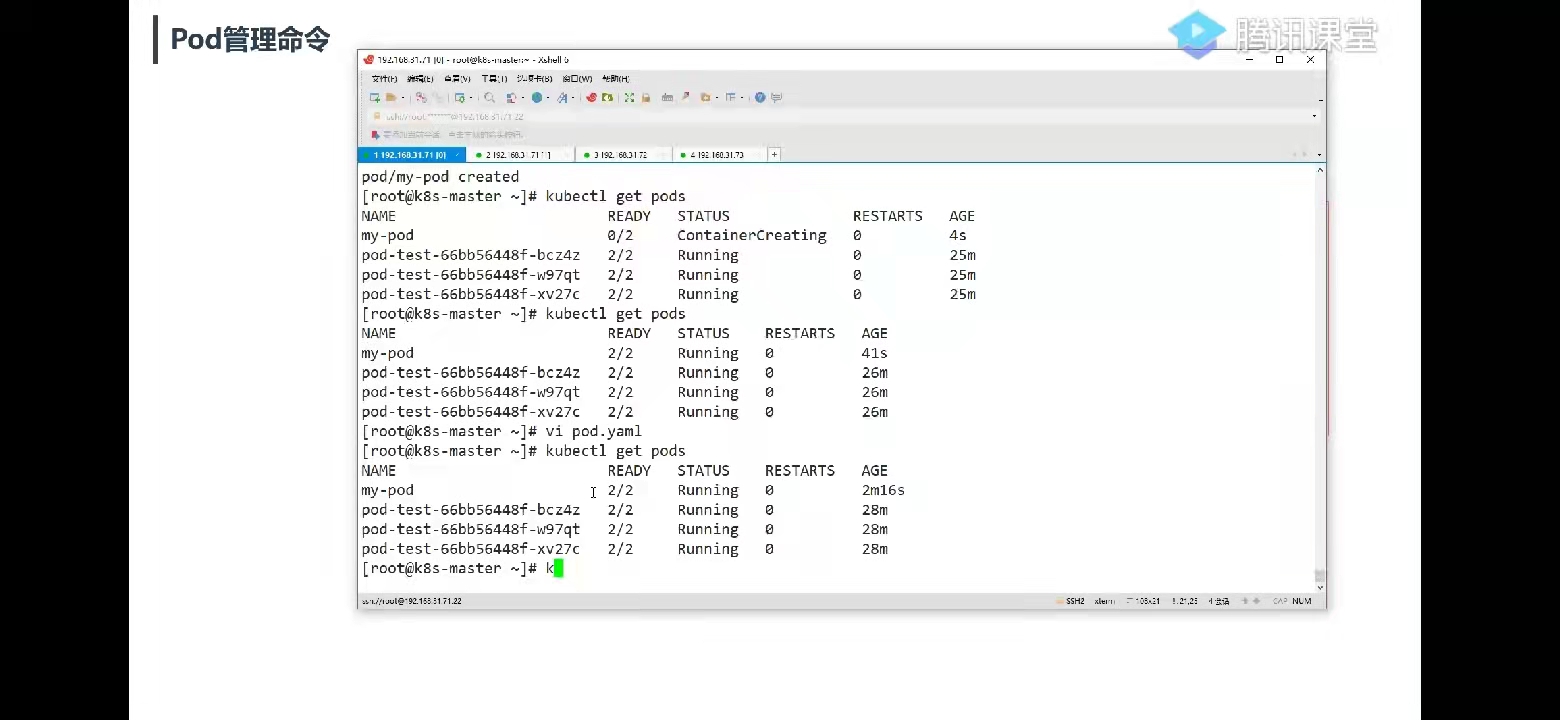Open the 帮助(H) menu
The height and width of the screenshot is (720, 1560).
(x=615, y=79)
